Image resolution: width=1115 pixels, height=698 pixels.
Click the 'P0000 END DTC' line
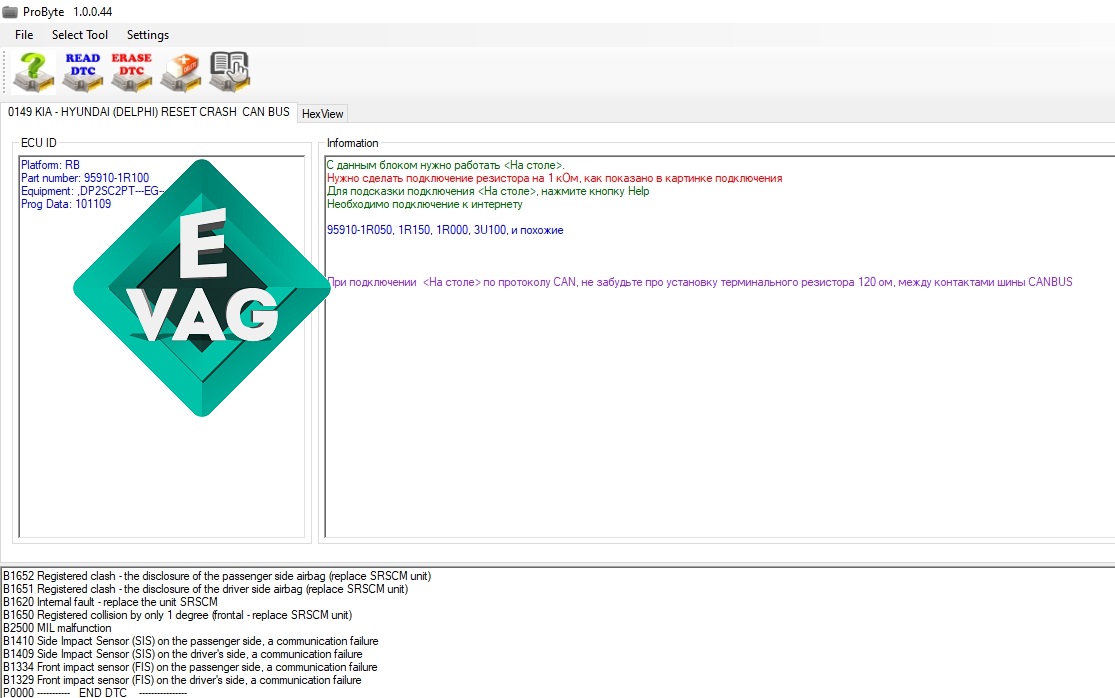pyautogui.click(x=95, y=692)
